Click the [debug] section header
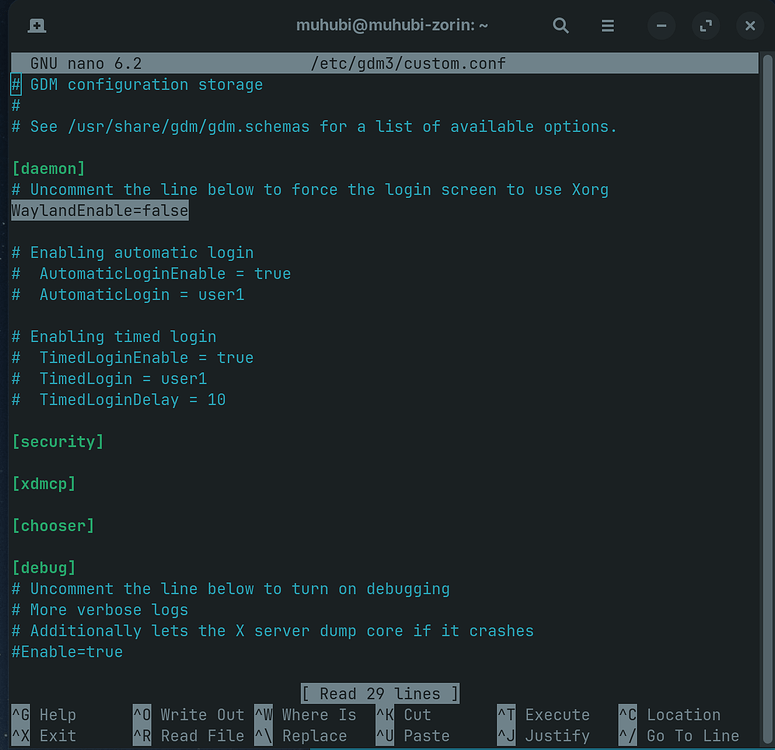The height and width of the screenshot is (750, 775). click(44, 568)
